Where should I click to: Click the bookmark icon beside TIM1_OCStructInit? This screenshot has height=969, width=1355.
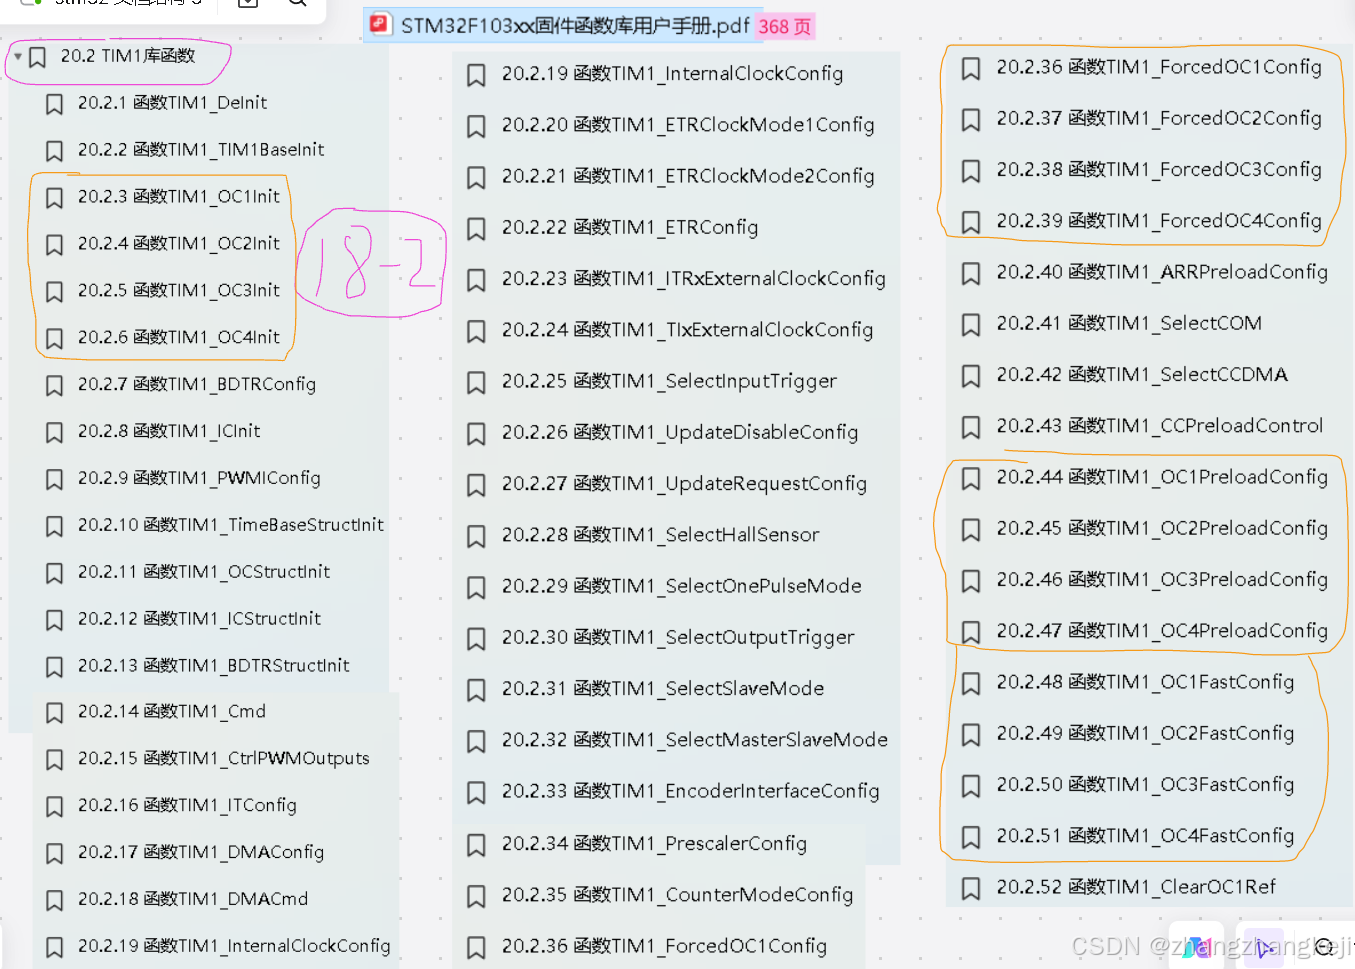(55, 574)
